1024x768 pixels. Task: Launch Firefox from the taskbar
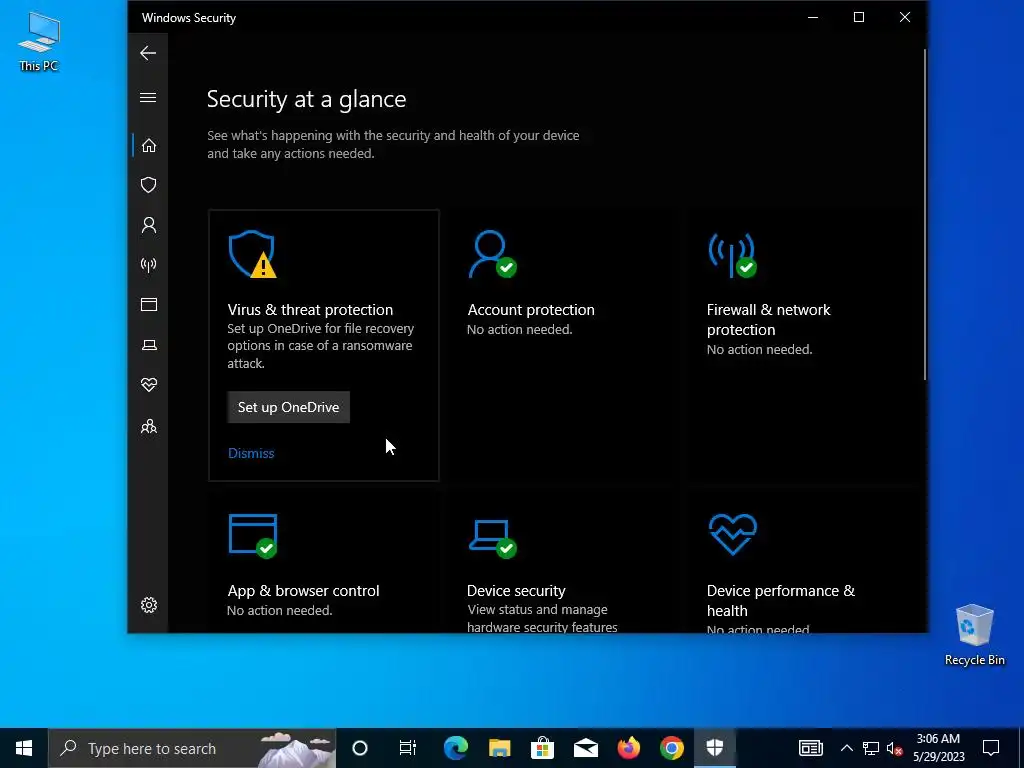point(629,748)
